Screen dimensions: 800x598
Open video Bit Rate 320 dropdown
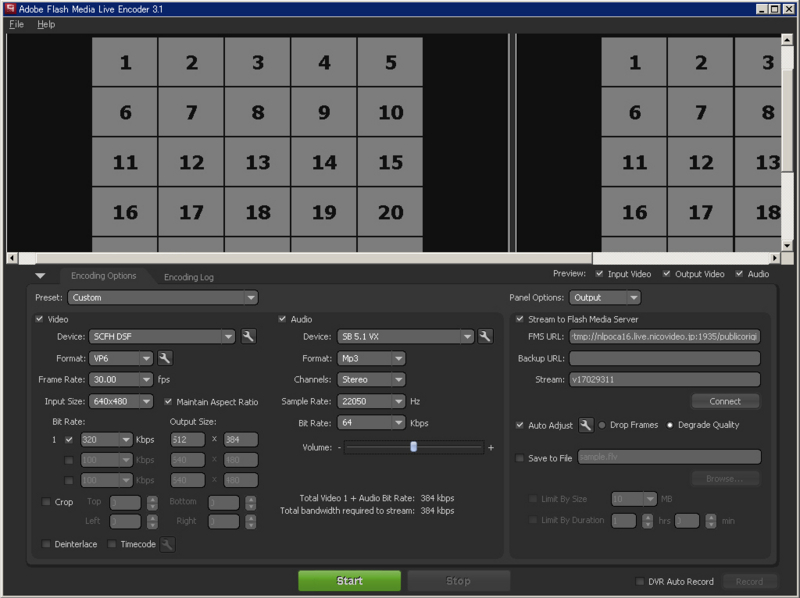point(107,439)
